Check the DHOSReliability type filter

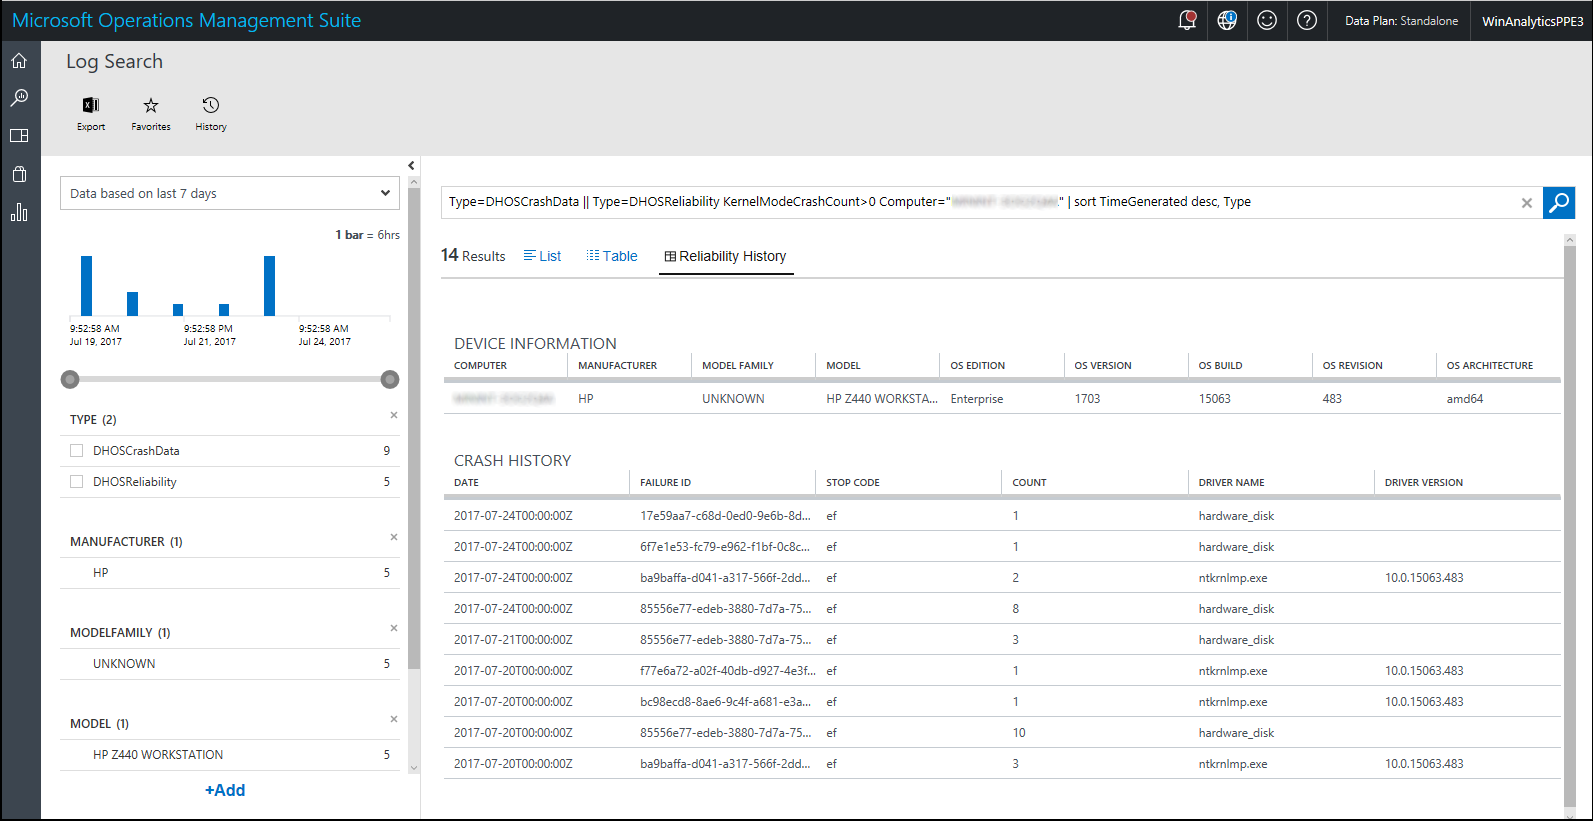pos(77,482)
